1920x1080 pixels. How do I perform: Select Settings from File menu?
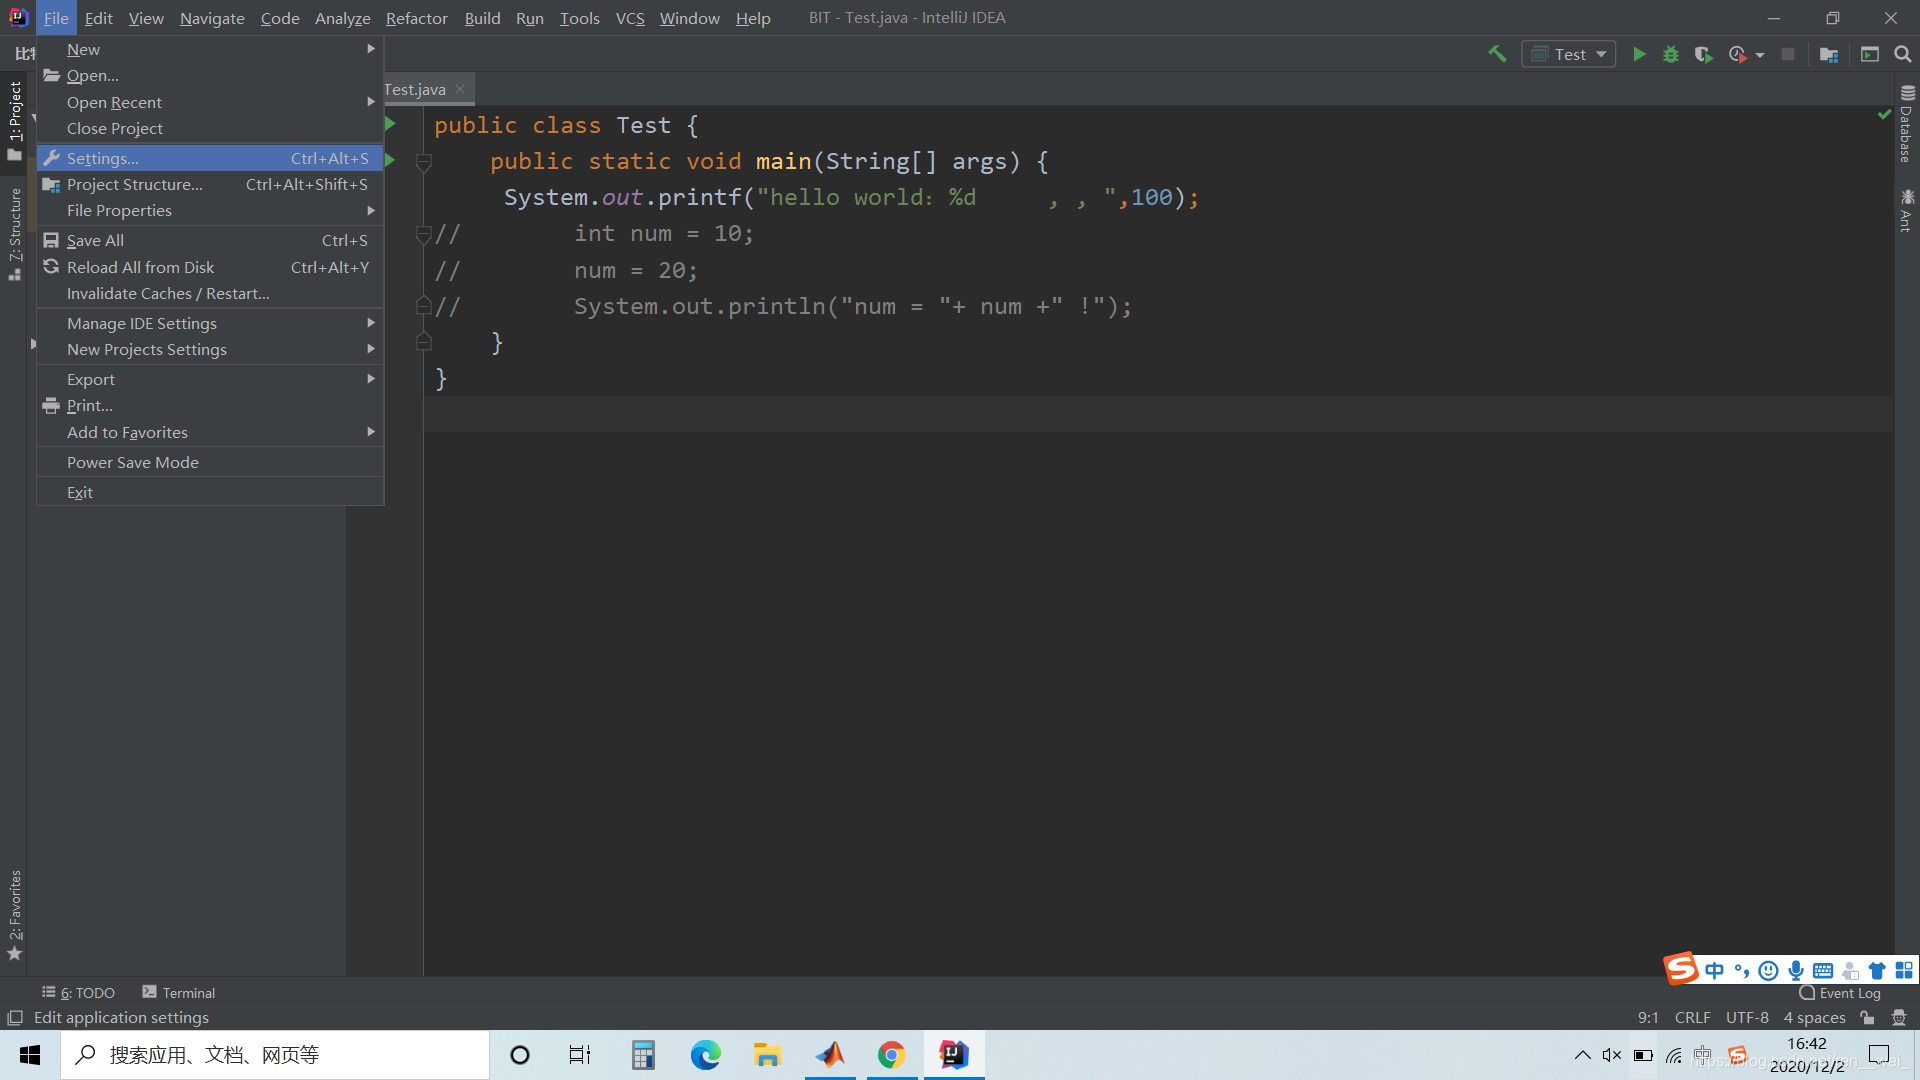click(104, 157)
